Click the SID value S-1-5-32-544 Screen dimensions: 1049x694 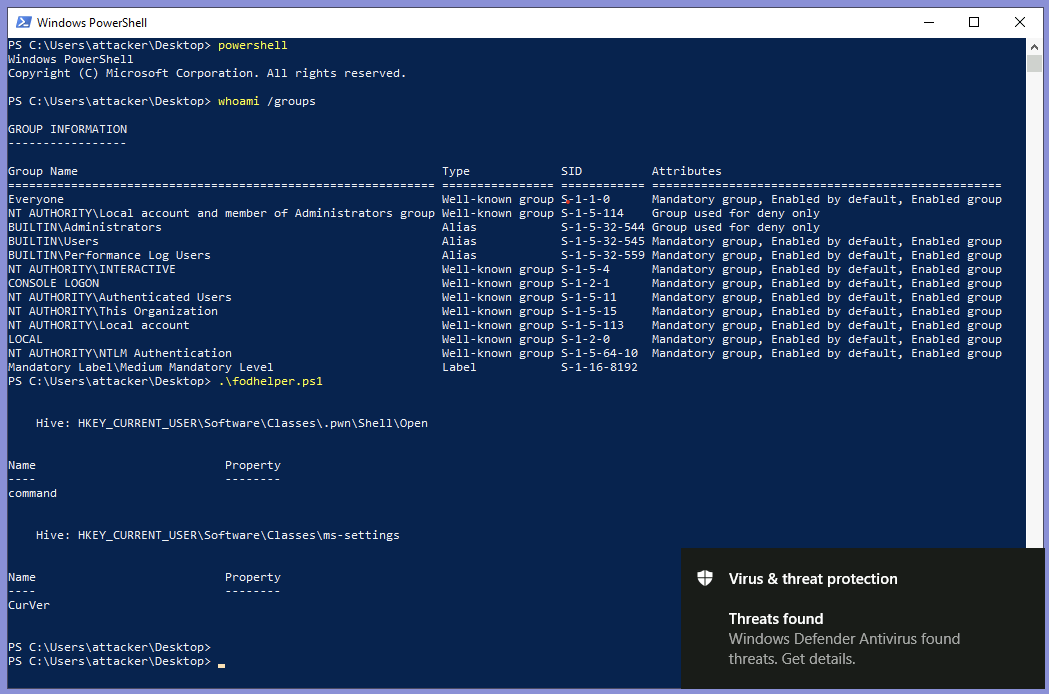(x=603, y=228)
